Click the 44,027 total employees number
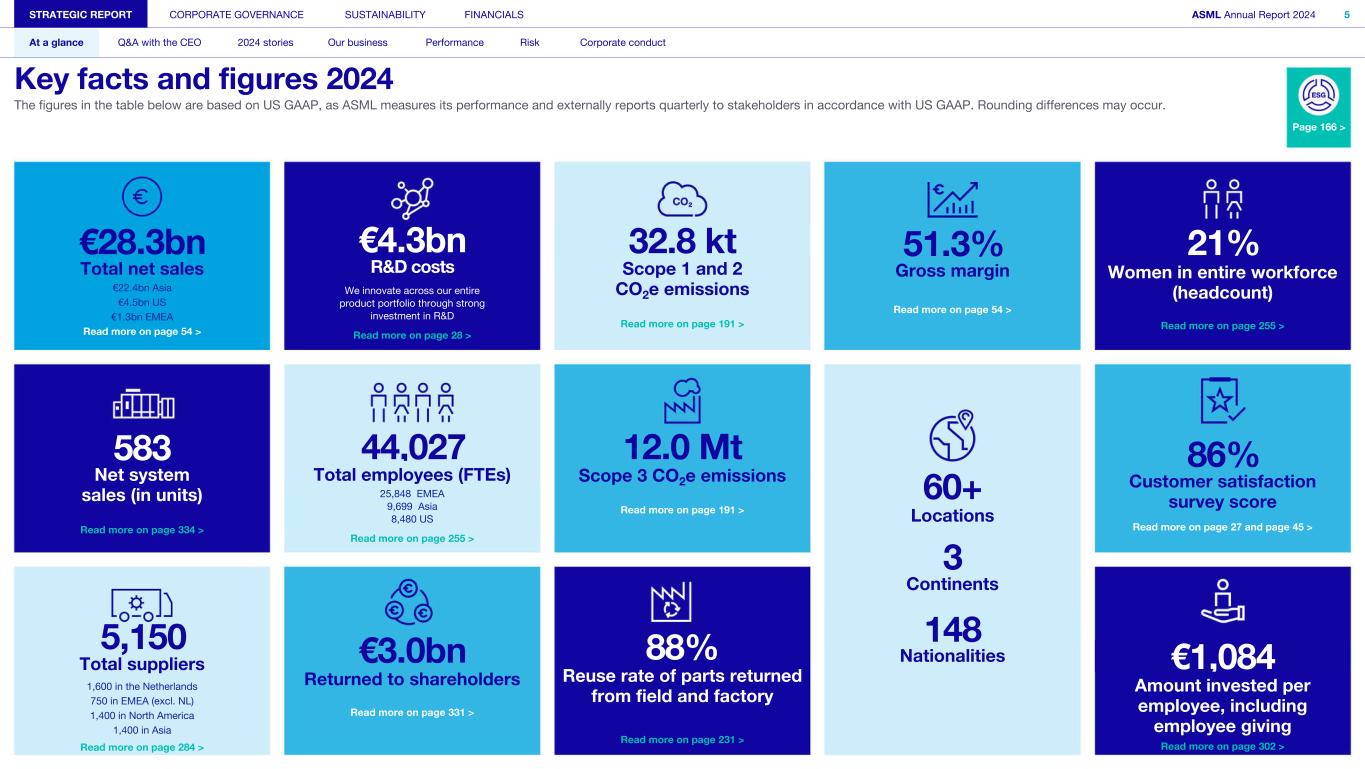Image resolution: width=1365 pixels, height=769 pixels. tap(412, 447)
